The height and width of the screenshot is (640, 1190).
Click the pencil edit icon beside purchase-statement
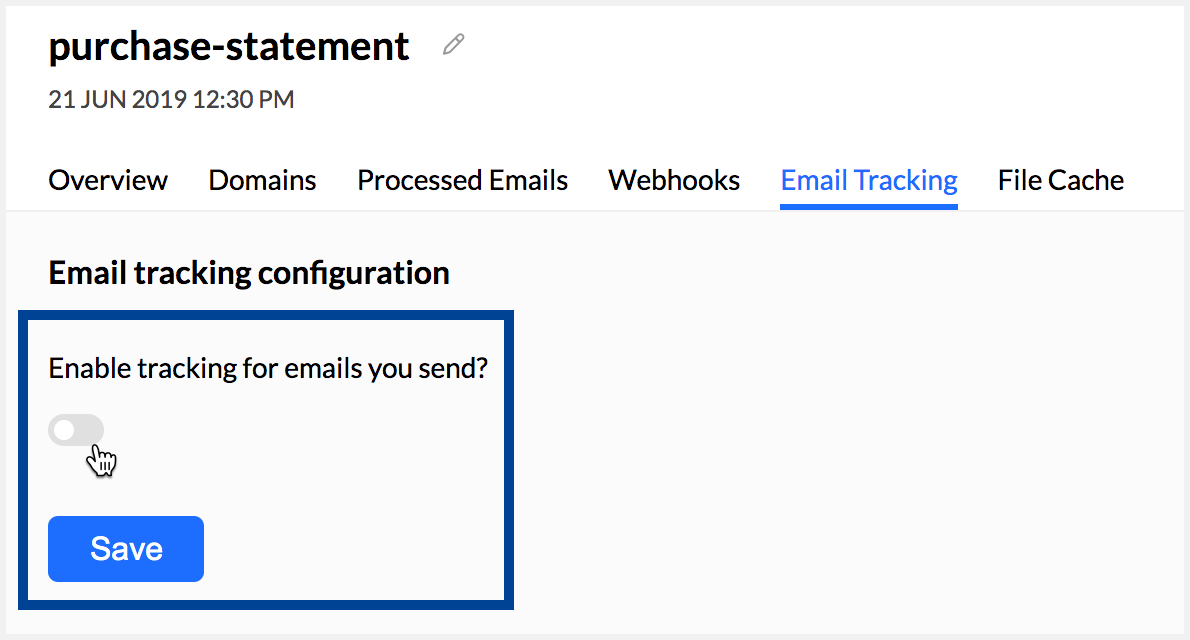pyautogui.click(x=452, y=44)
